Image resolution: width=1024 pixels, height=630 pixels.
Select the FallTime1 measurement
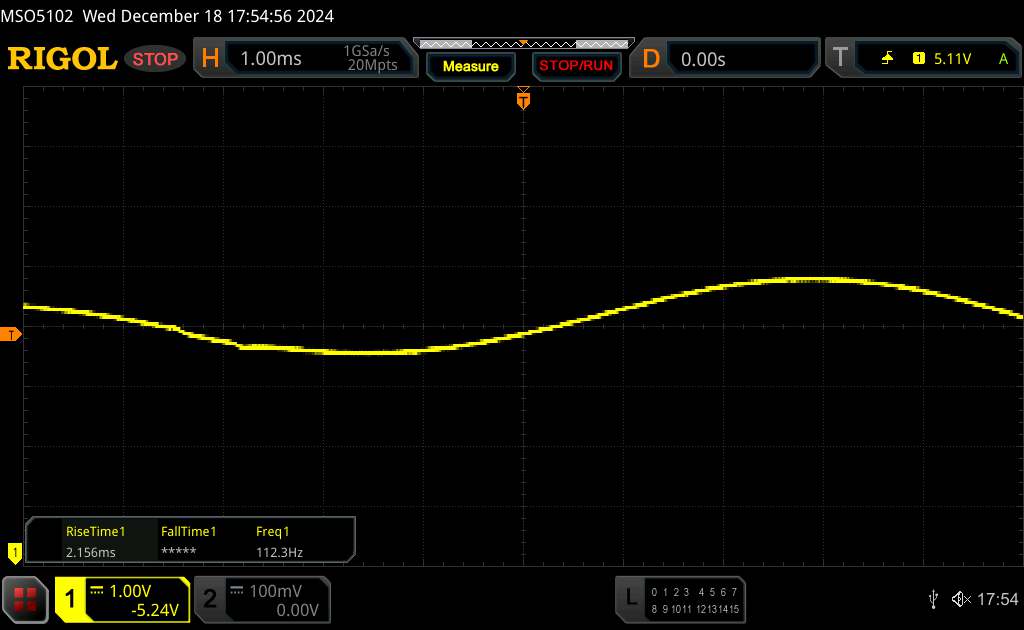188,531
